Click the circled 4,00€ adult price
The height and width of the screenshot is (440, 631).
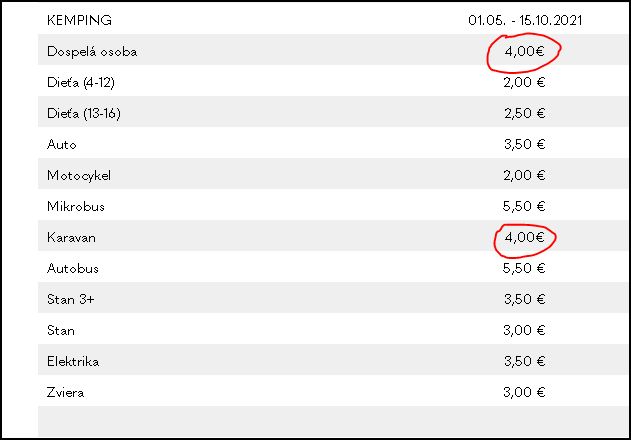pos(524,51)
